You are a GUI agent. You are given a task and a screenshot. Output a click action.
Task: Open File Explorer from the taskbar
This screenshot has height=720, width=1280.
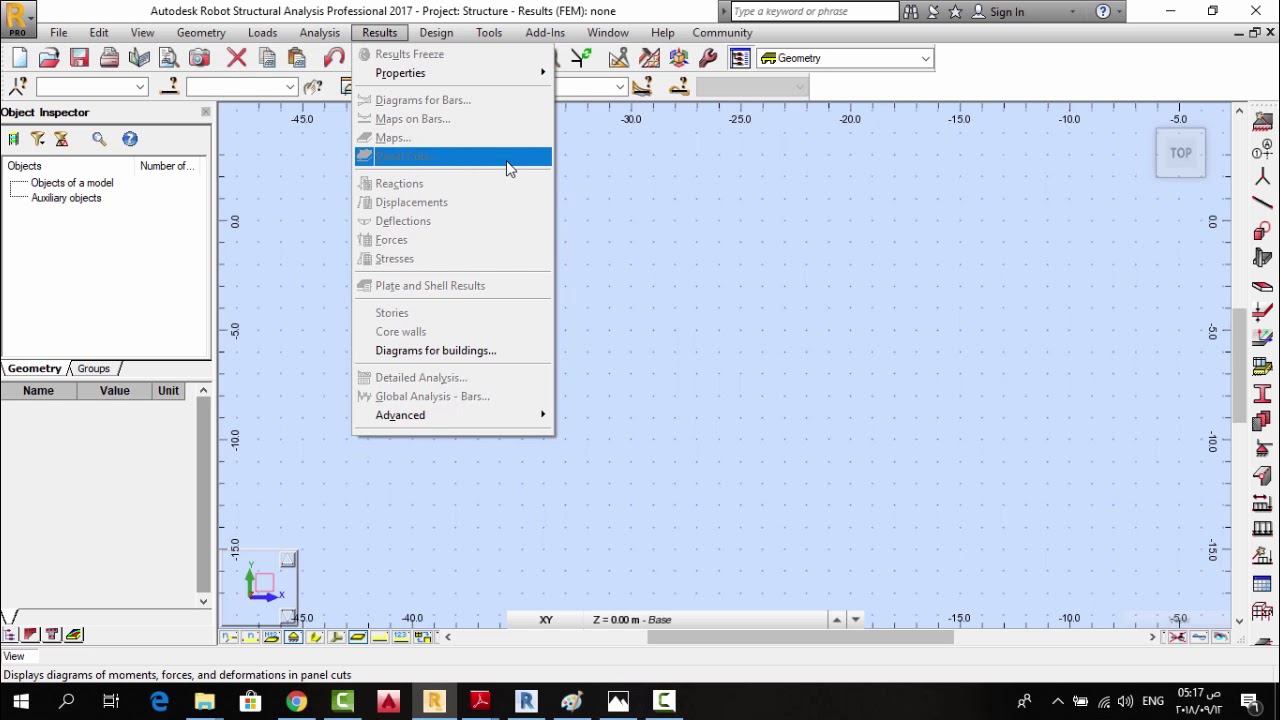pos(204,701)
